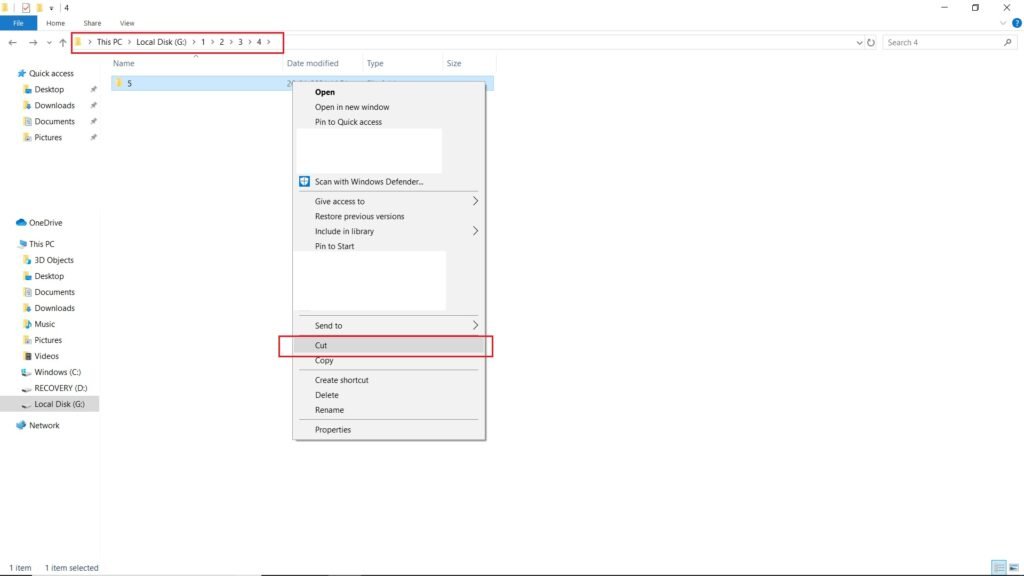Expand the ribbon chevron

pyautogui.click(x=1003, y=23)
